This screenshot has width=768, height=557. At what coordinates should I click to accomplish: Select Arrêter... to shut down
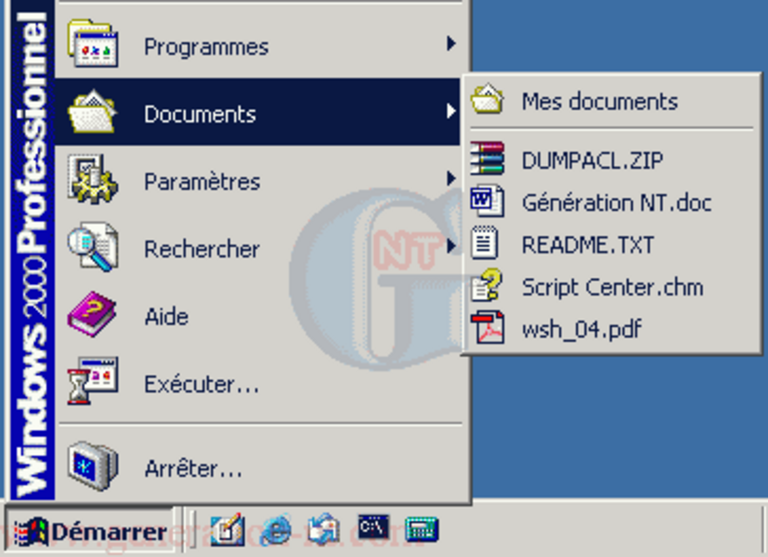[259, 467]
